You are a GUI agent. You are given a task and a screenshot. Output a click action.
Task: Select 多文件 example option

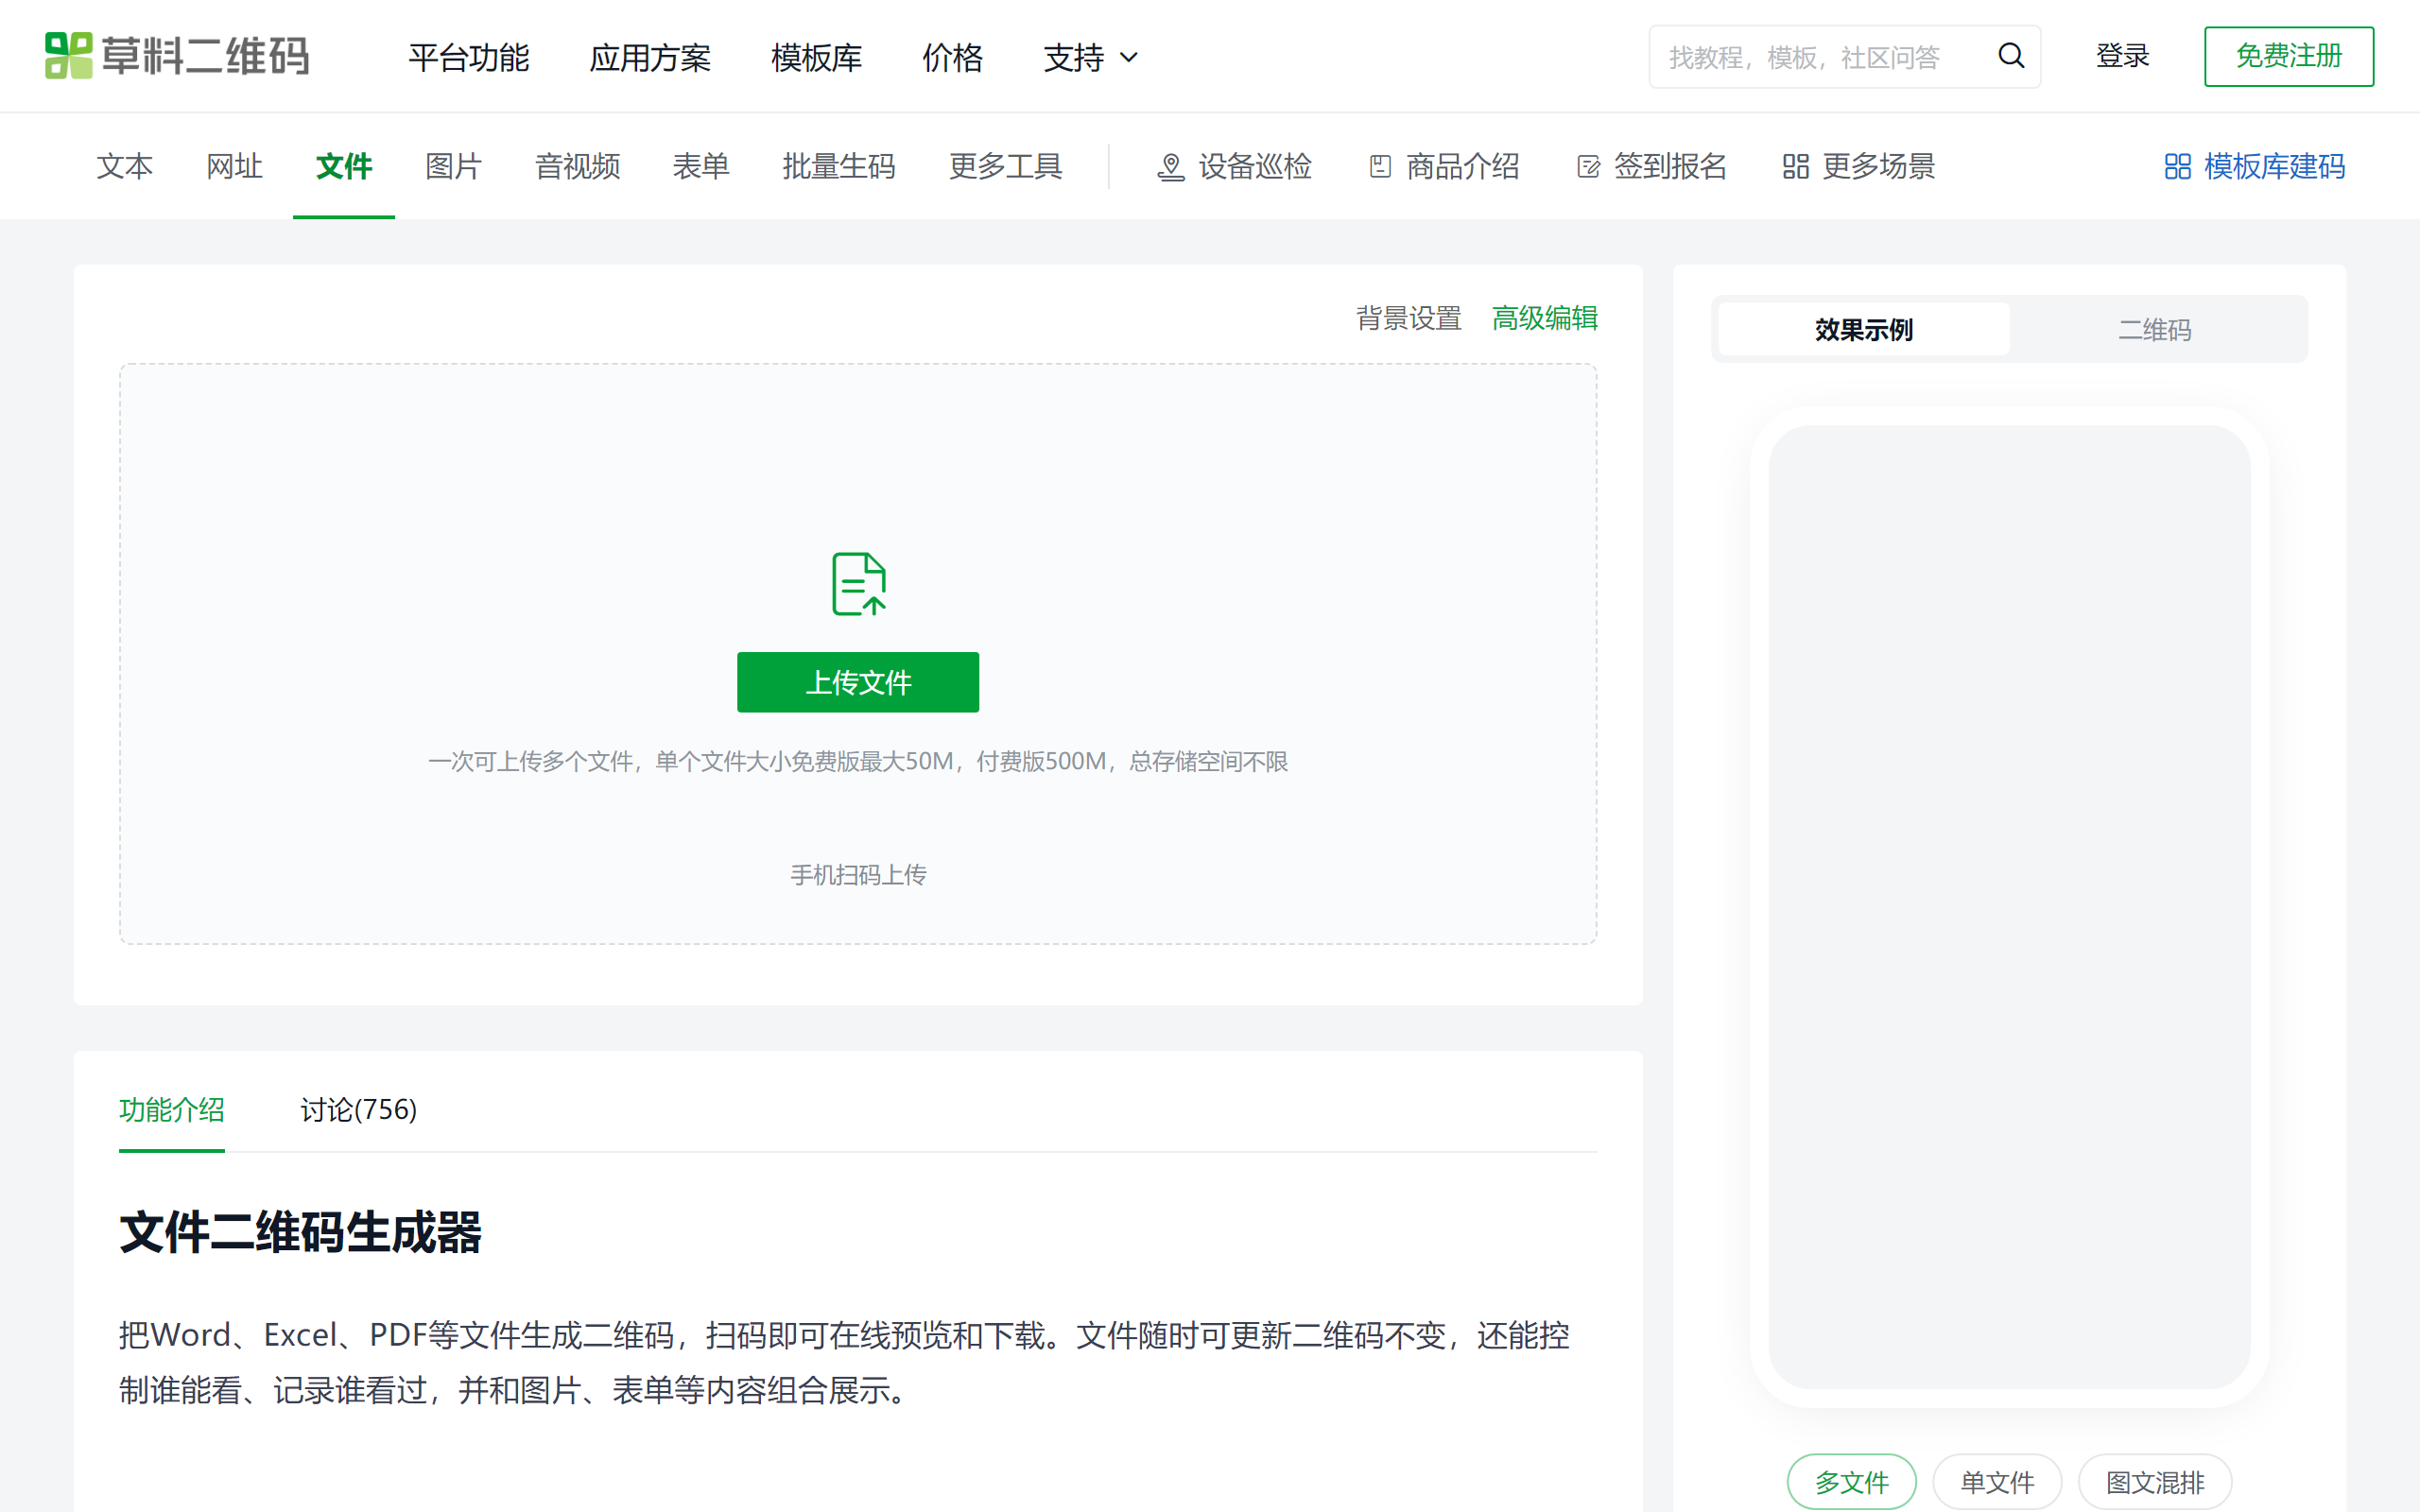click(x=1852, y=1482)
